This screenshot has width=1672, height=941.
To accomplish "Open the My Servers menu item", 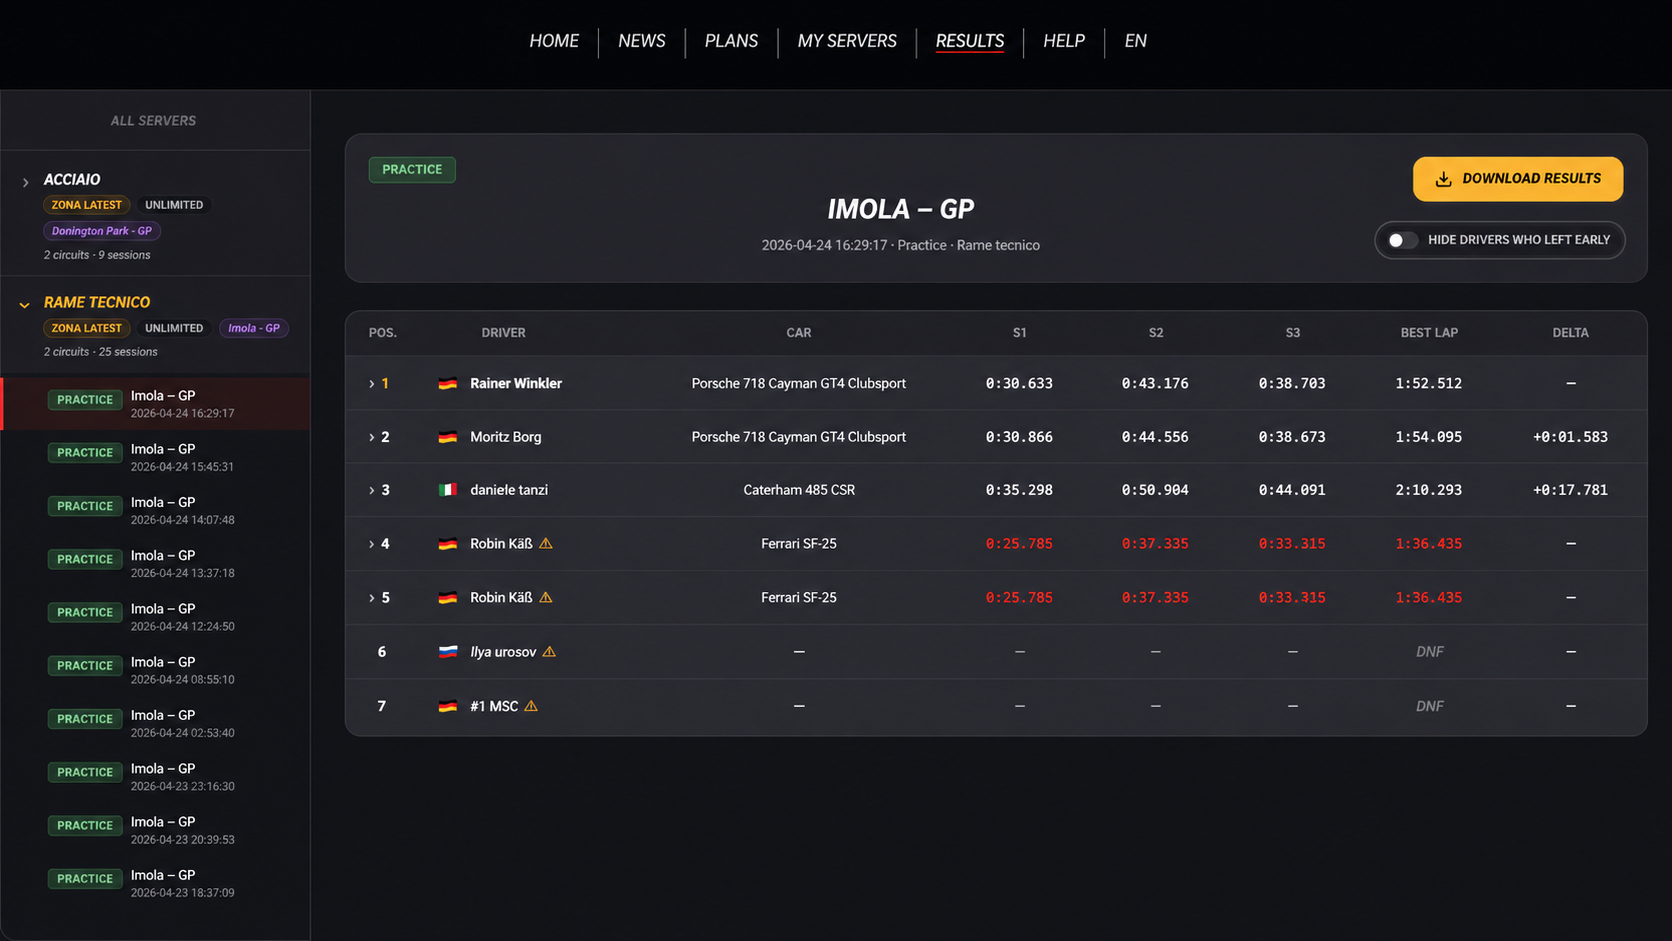I will [x=846, y=41].
